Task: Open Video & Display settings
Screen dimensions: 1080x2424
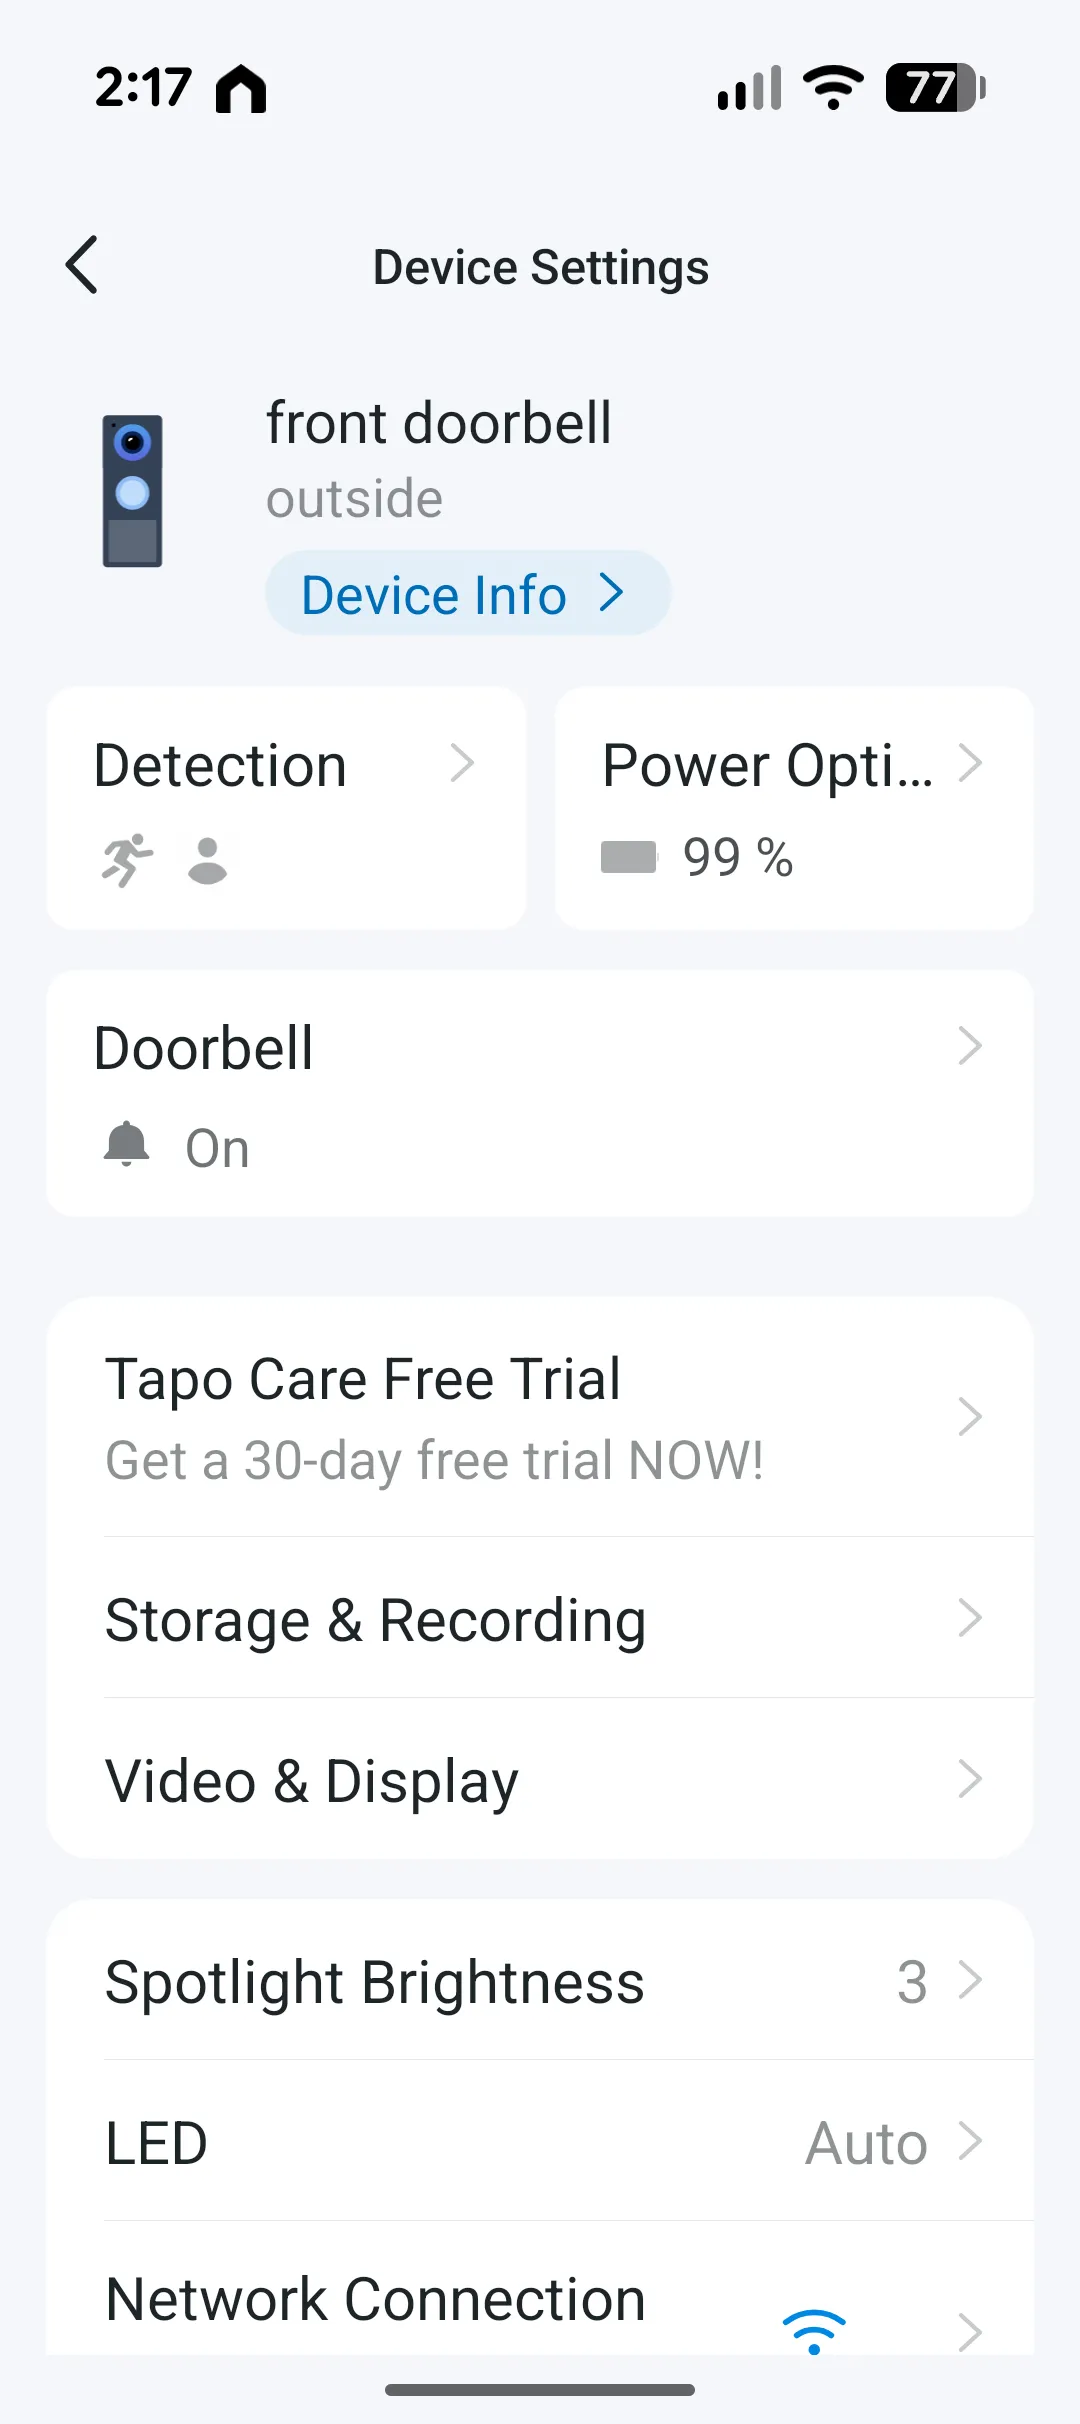Action: coord(540,1780)
